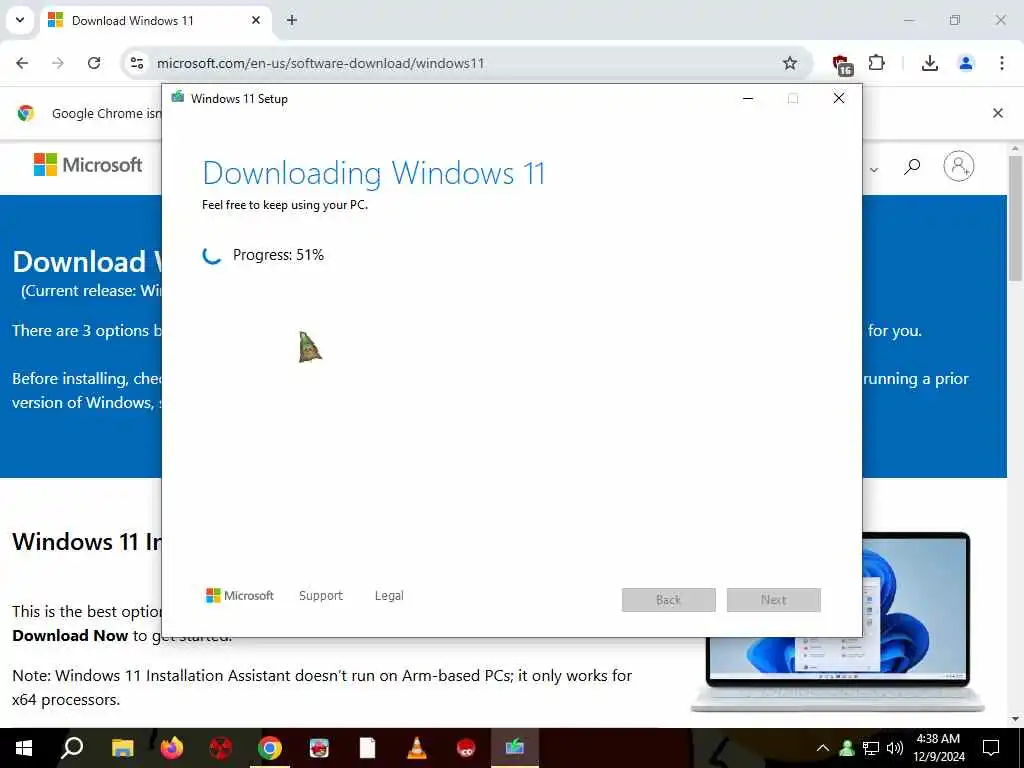Bookmark this page with star icon
The height and width of the screenshot is (768, 1024).
[x=790, y=63]
